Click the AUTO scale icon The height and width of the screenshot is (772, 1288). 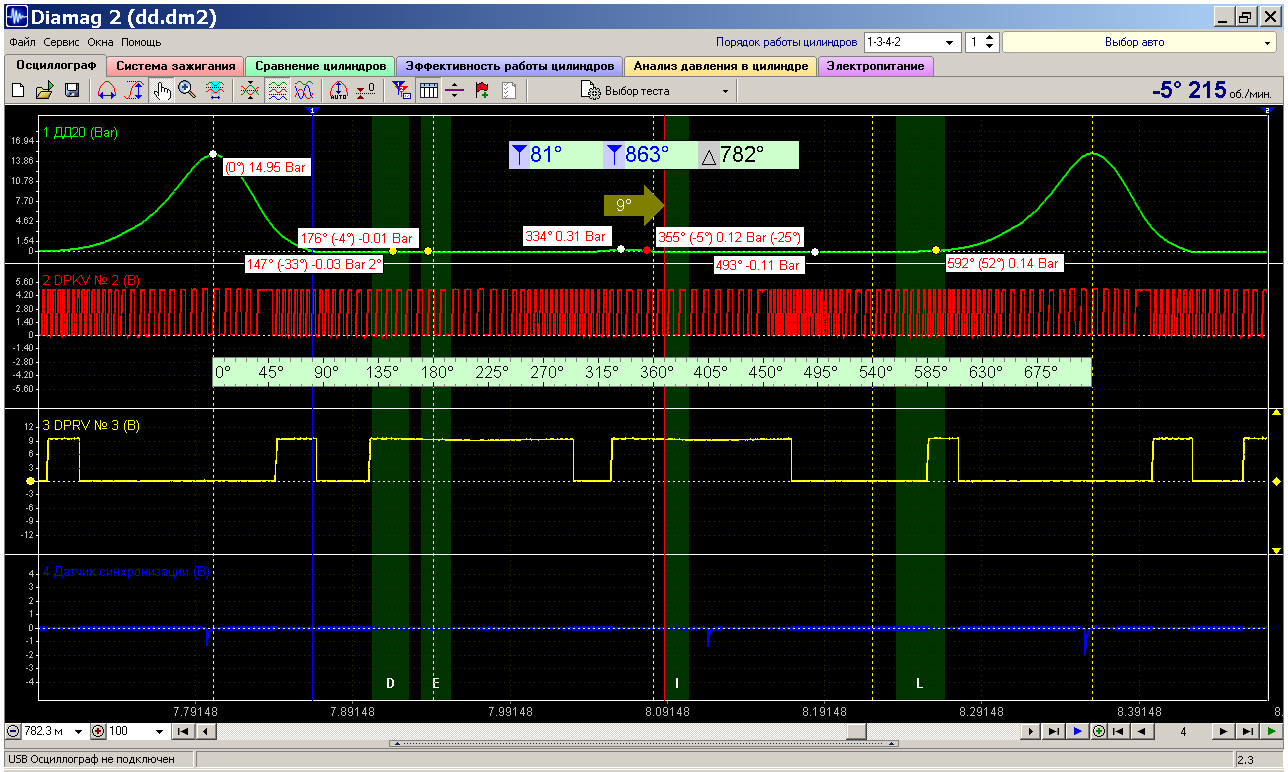coord(338,91)
